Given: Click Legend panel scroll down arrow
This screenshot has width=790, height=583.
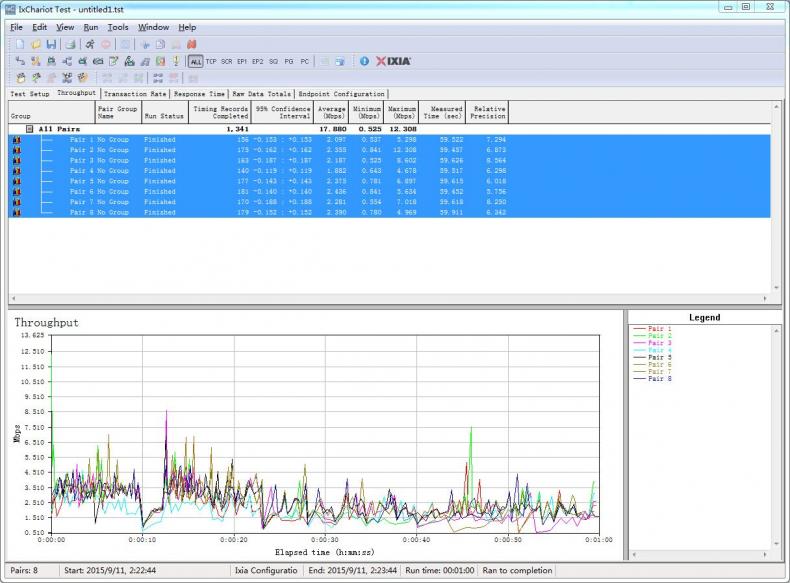Looking at the screenshot, I should click(776, 544).
